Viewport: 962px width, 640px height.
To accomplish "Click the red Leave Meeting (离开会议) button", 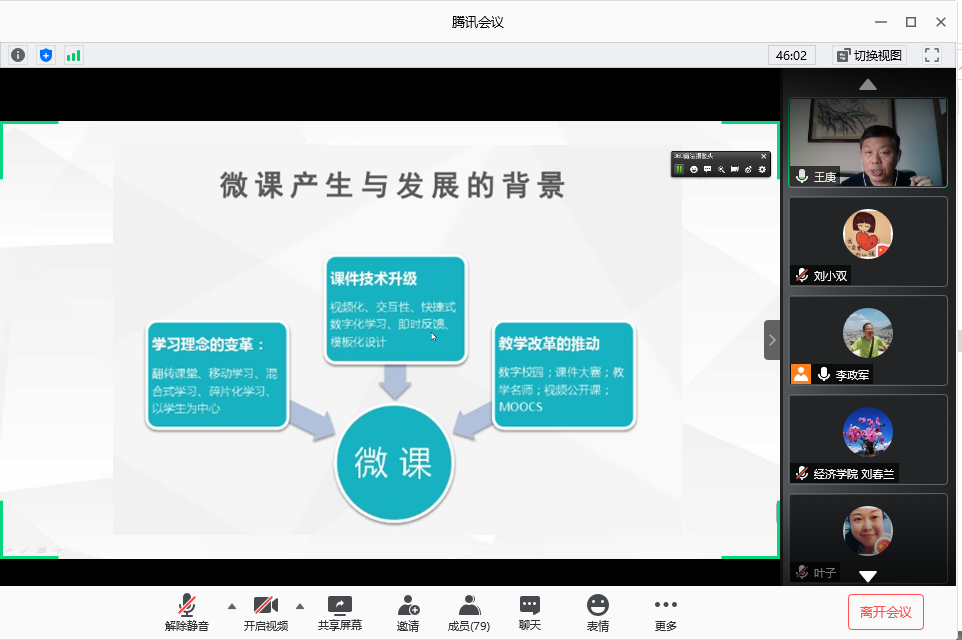I will click(x=885, y=612).
